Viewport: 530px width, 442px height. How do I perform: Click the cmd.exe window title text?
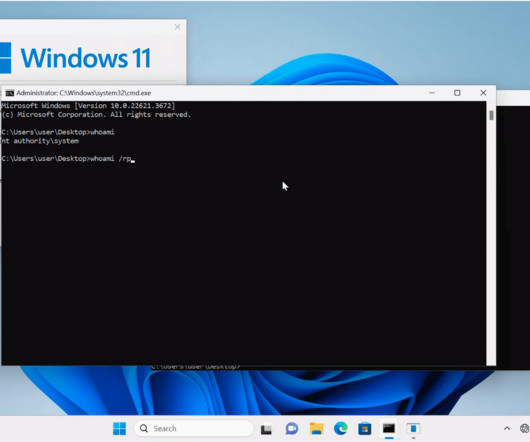point(83,93)
